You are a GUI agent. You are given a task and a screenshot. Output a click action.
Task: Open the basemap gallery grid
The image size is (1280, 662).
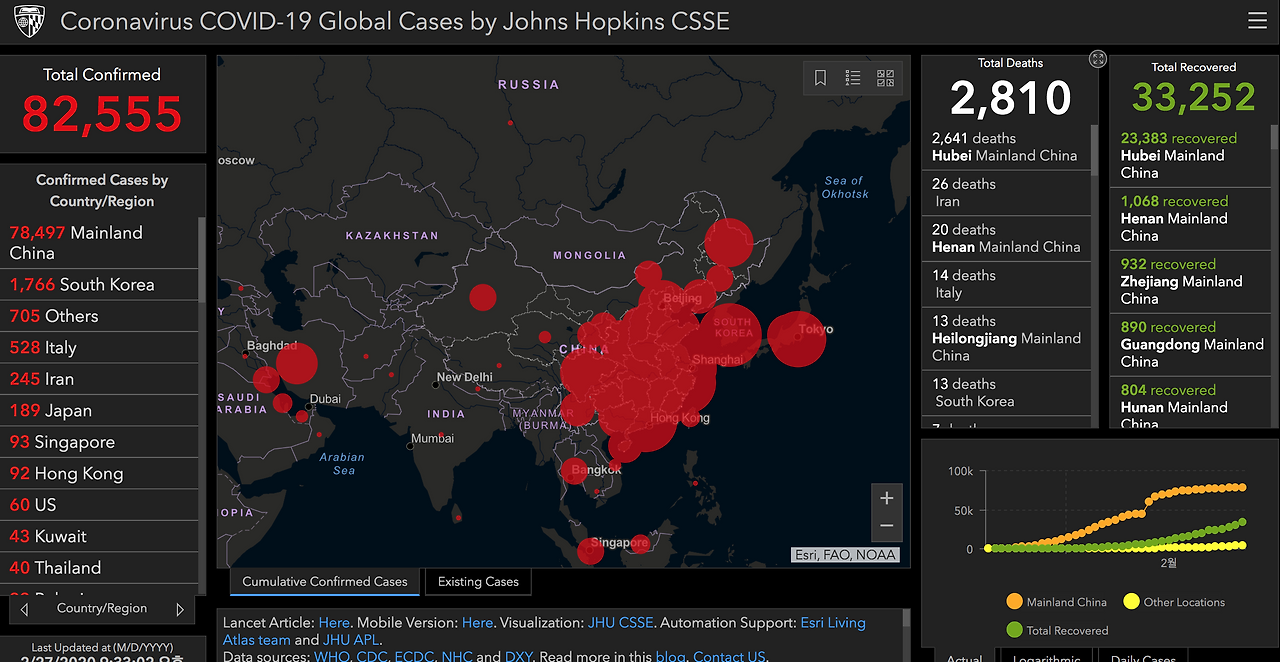pos(885,78)
